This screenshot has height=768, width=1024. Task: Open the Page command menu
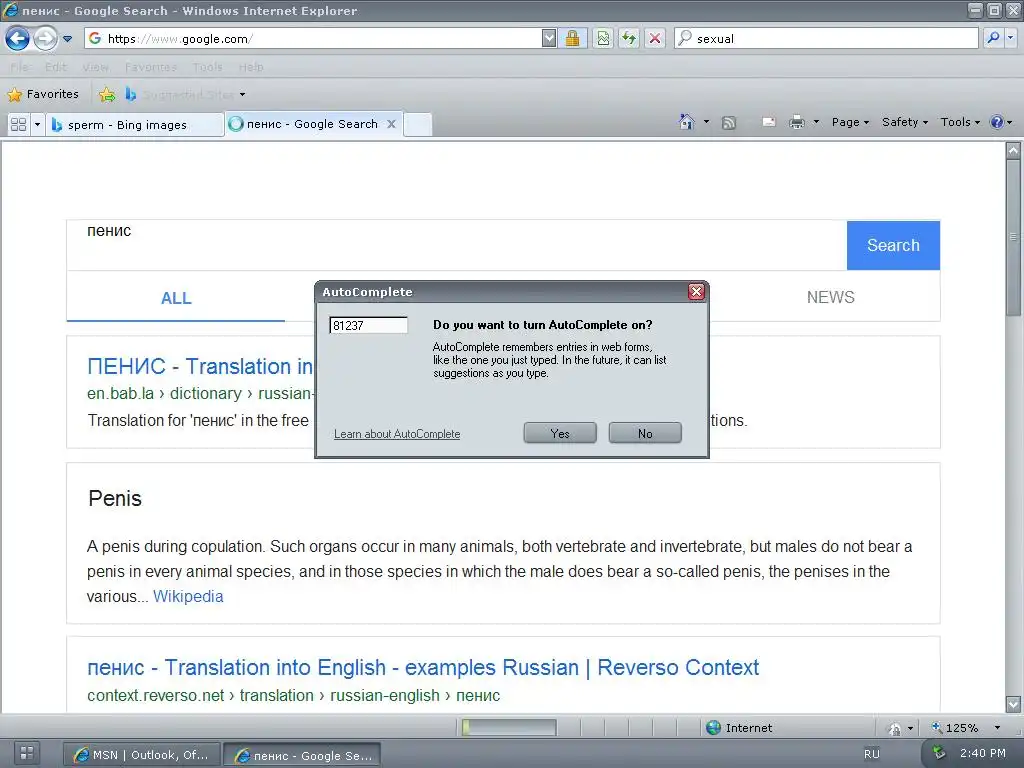[850, 122]
